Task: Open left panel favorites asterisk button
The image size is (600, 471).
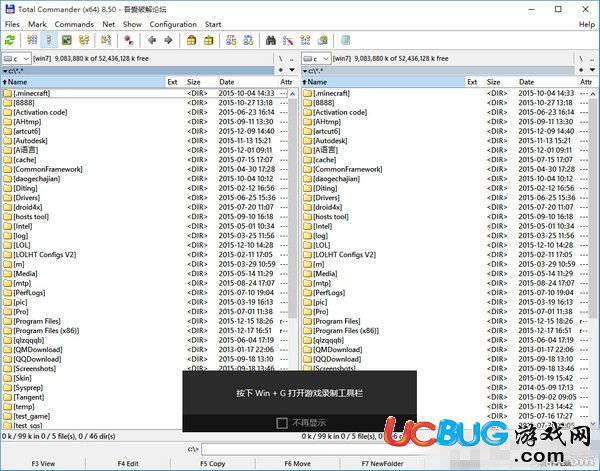Action: [281, 70]
